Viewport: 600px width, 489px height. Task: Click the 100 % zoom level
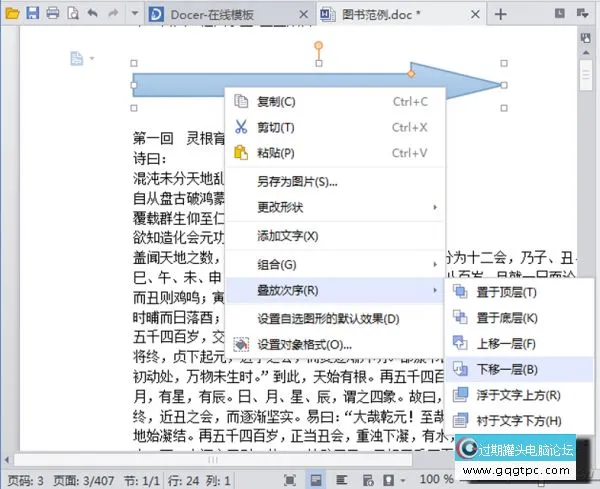[x=436, y=479]
